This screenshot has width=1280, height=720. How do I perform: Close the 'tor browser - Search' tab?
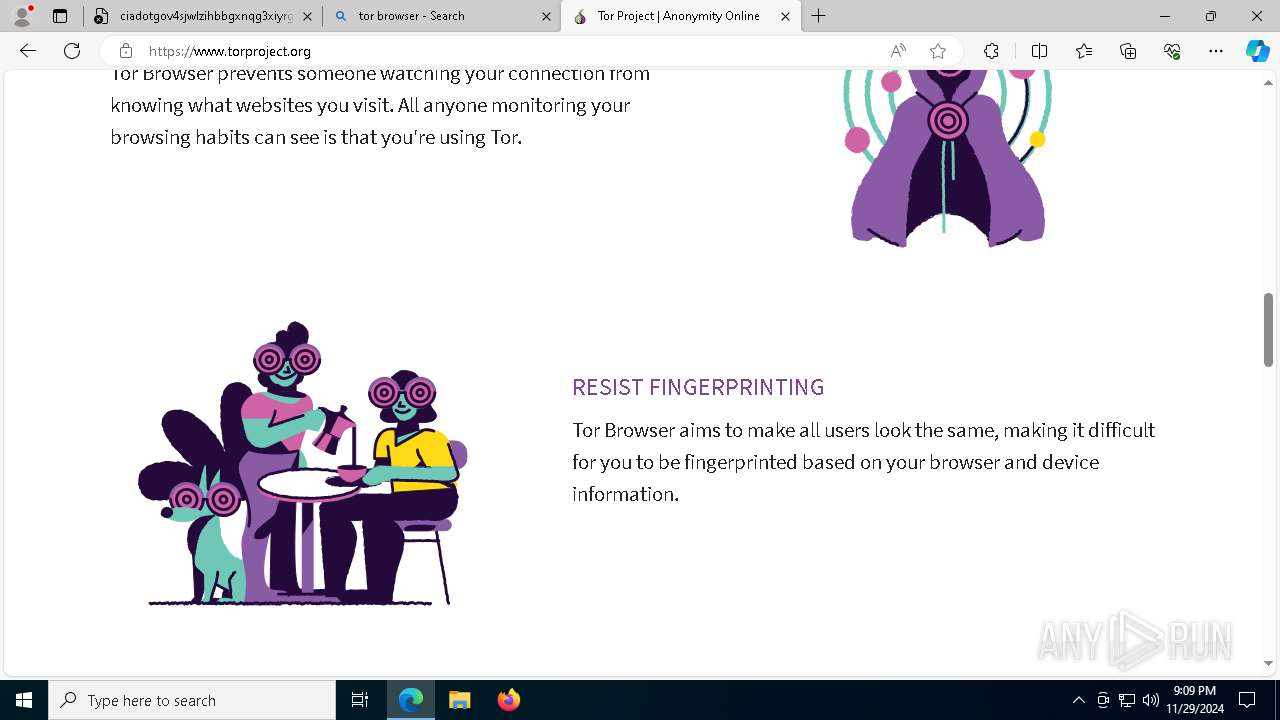tap(546, 16)
